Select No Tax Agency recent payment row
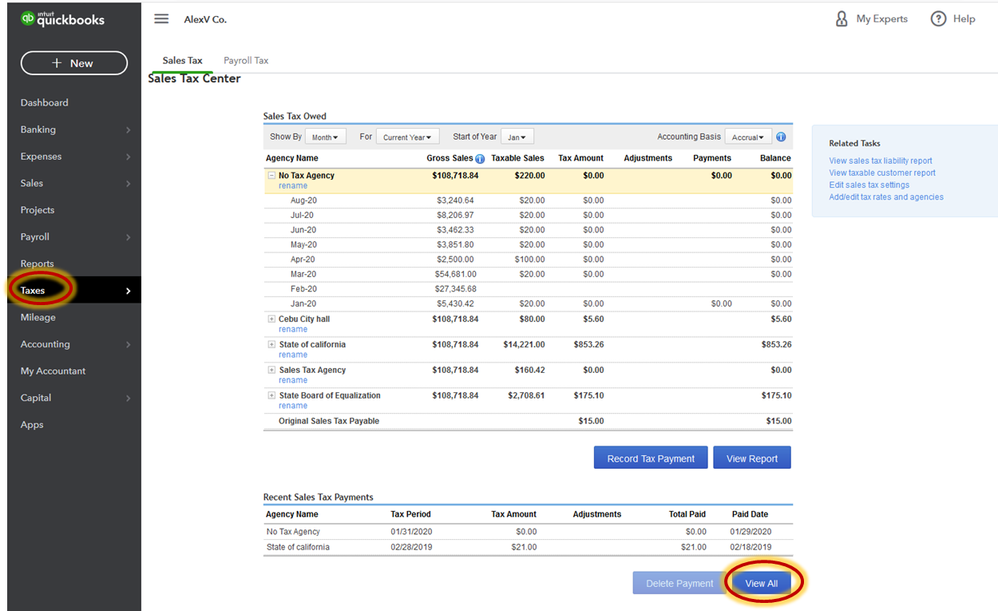 click(x=528, y=531)
